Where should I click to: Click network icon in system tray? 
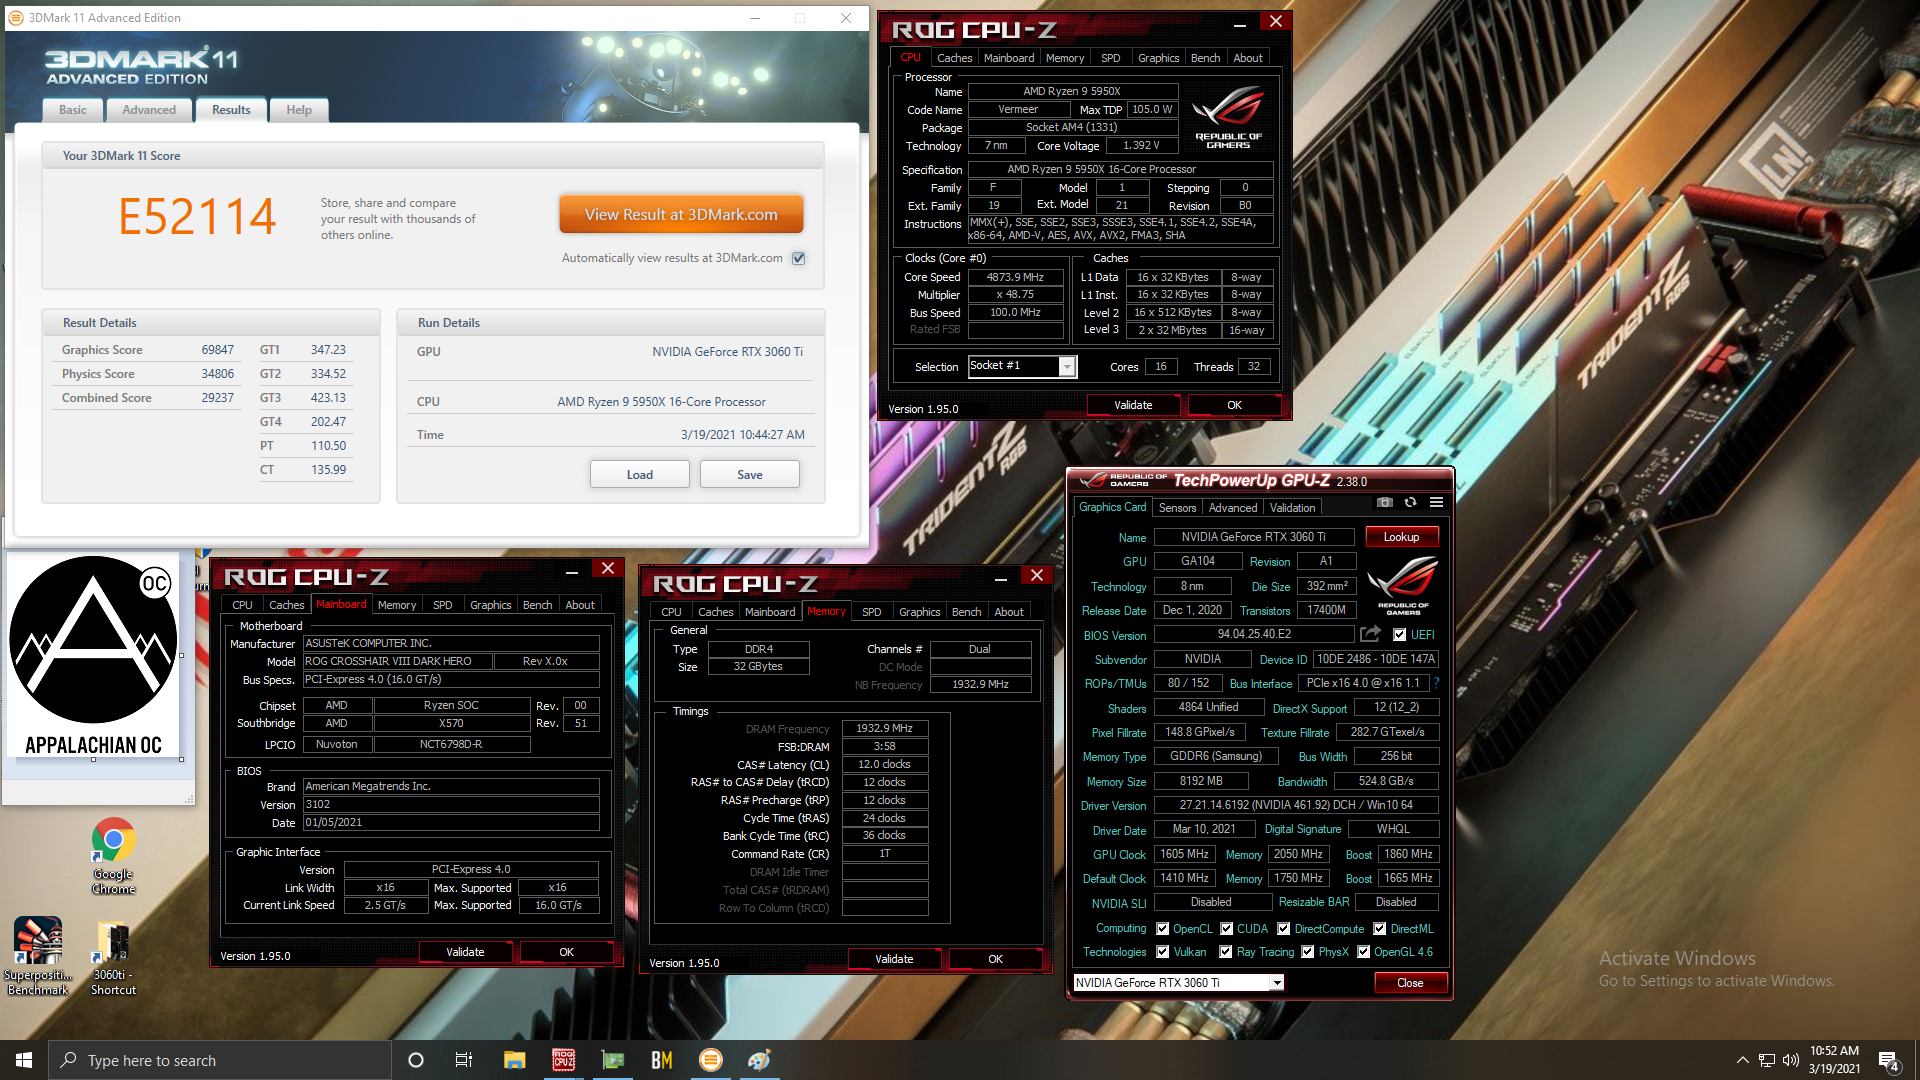[x=1766, y=1060]
